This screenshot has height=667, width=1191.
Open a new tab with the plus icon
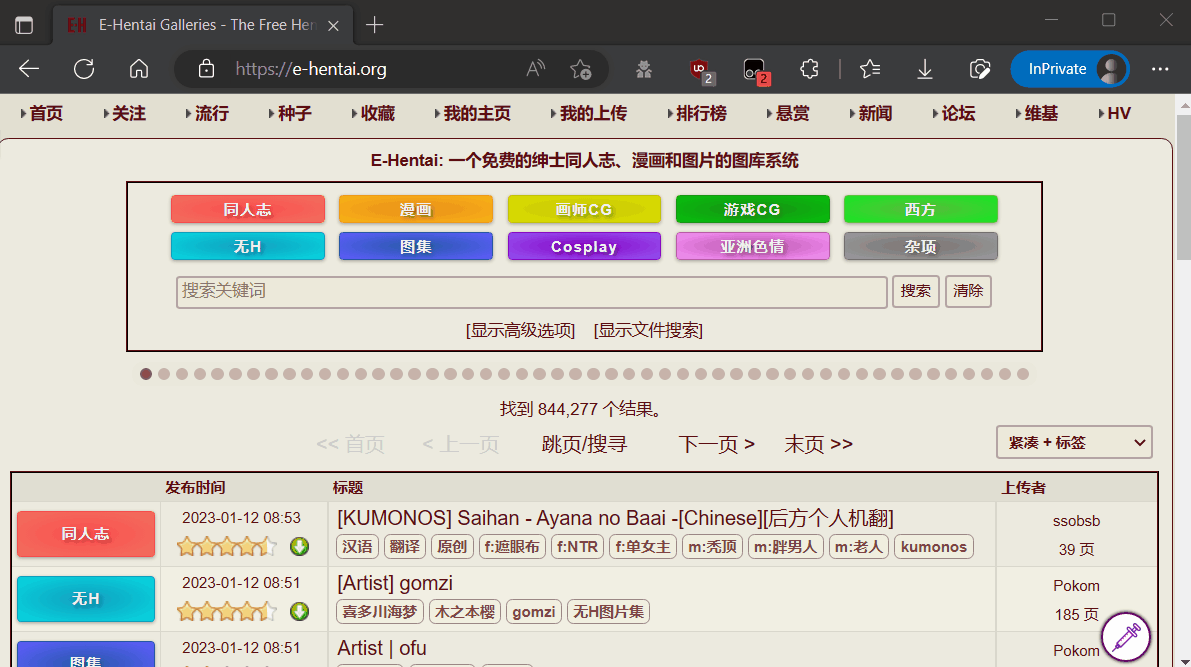point(374,25)
